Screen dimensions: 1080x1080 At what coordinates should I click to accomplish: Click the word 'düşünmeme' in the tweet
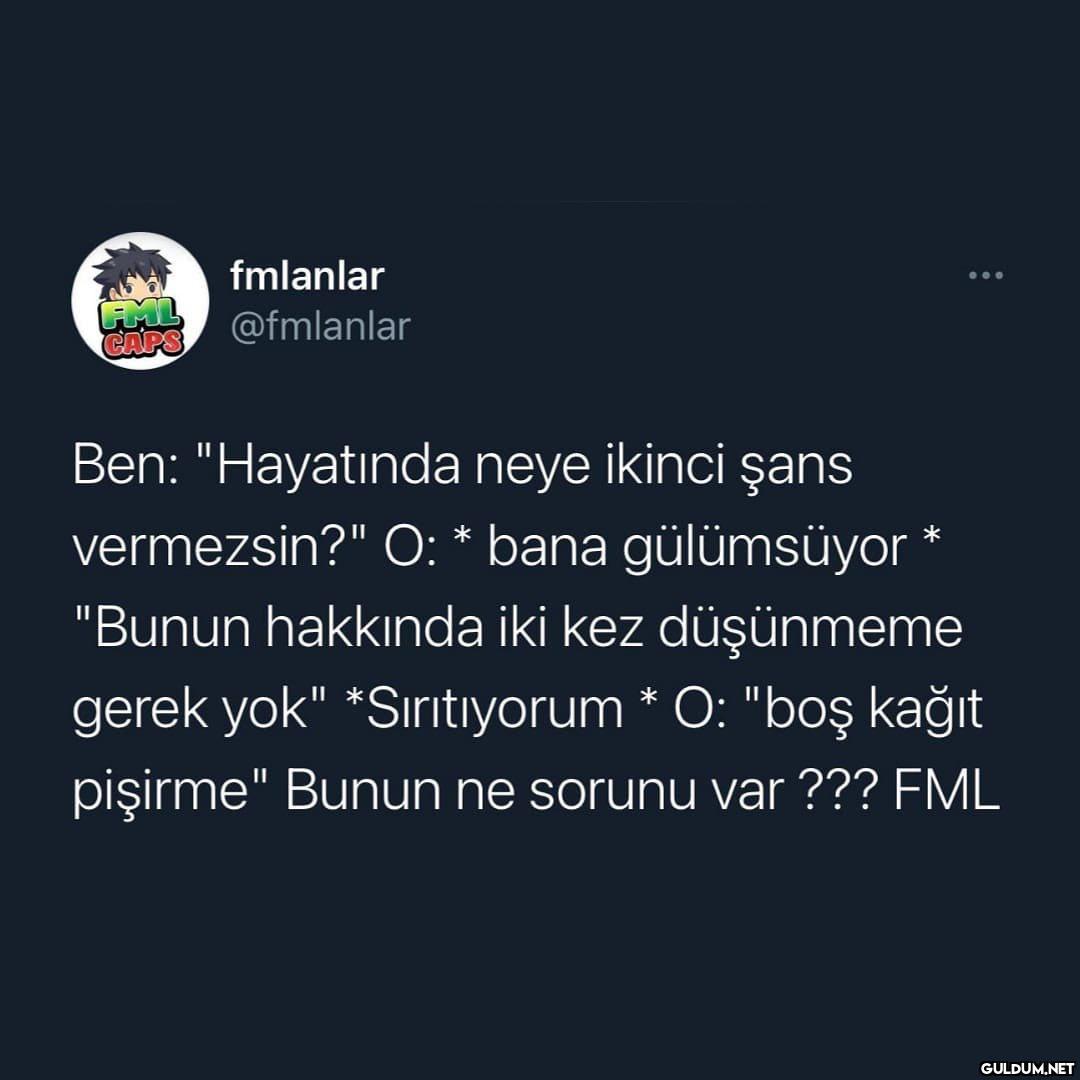coord(810,629)
